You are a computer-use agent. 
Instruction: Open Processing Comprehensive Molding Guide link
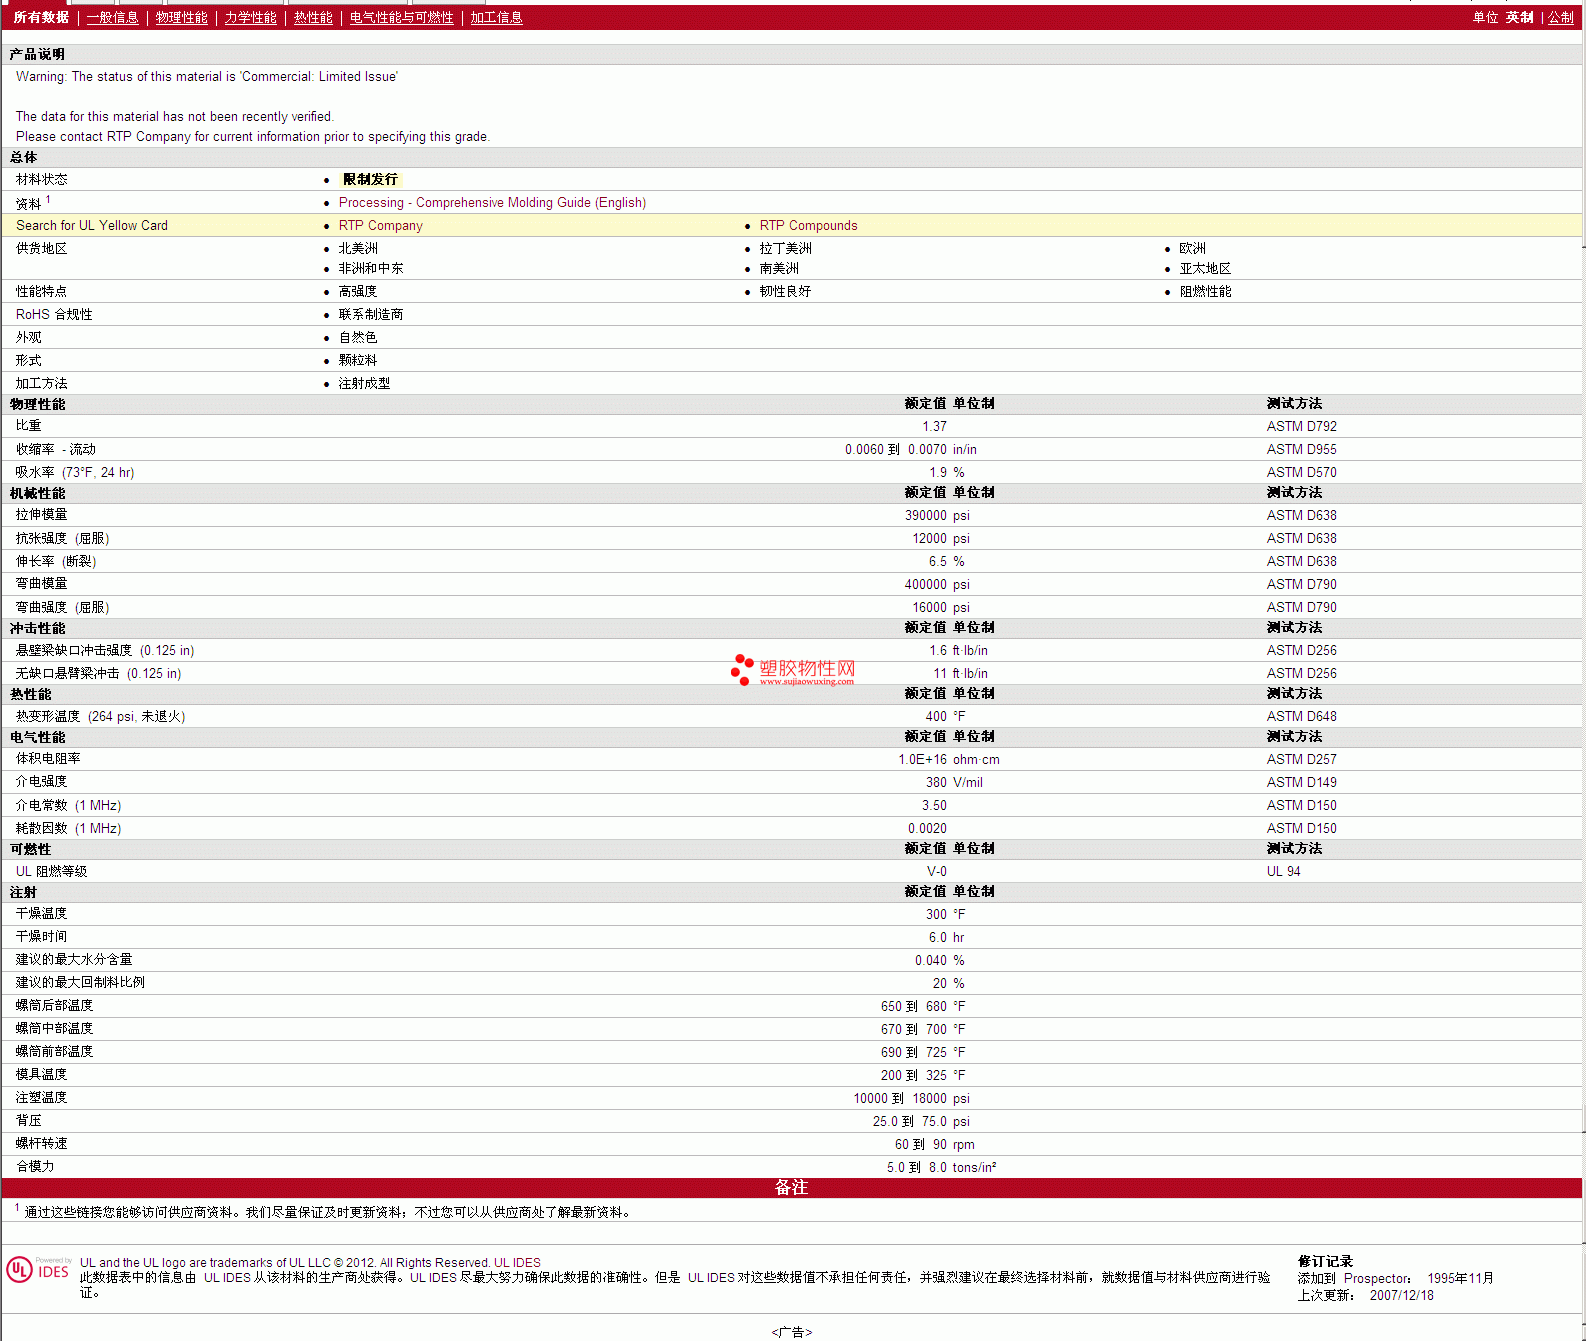click(x=492, y=202)
